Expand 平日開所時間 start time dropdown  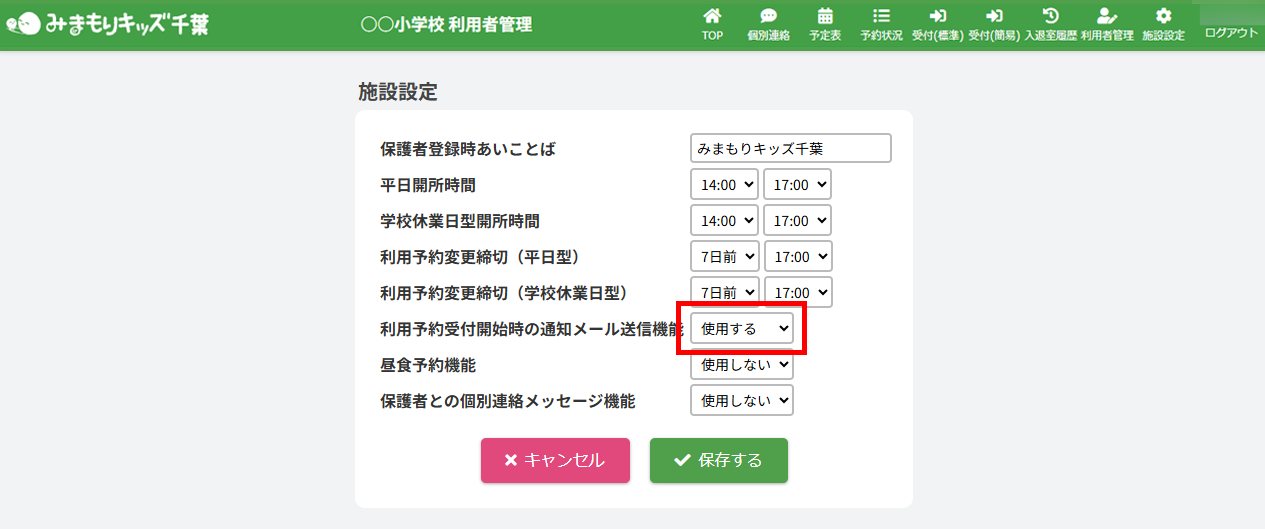724,185
